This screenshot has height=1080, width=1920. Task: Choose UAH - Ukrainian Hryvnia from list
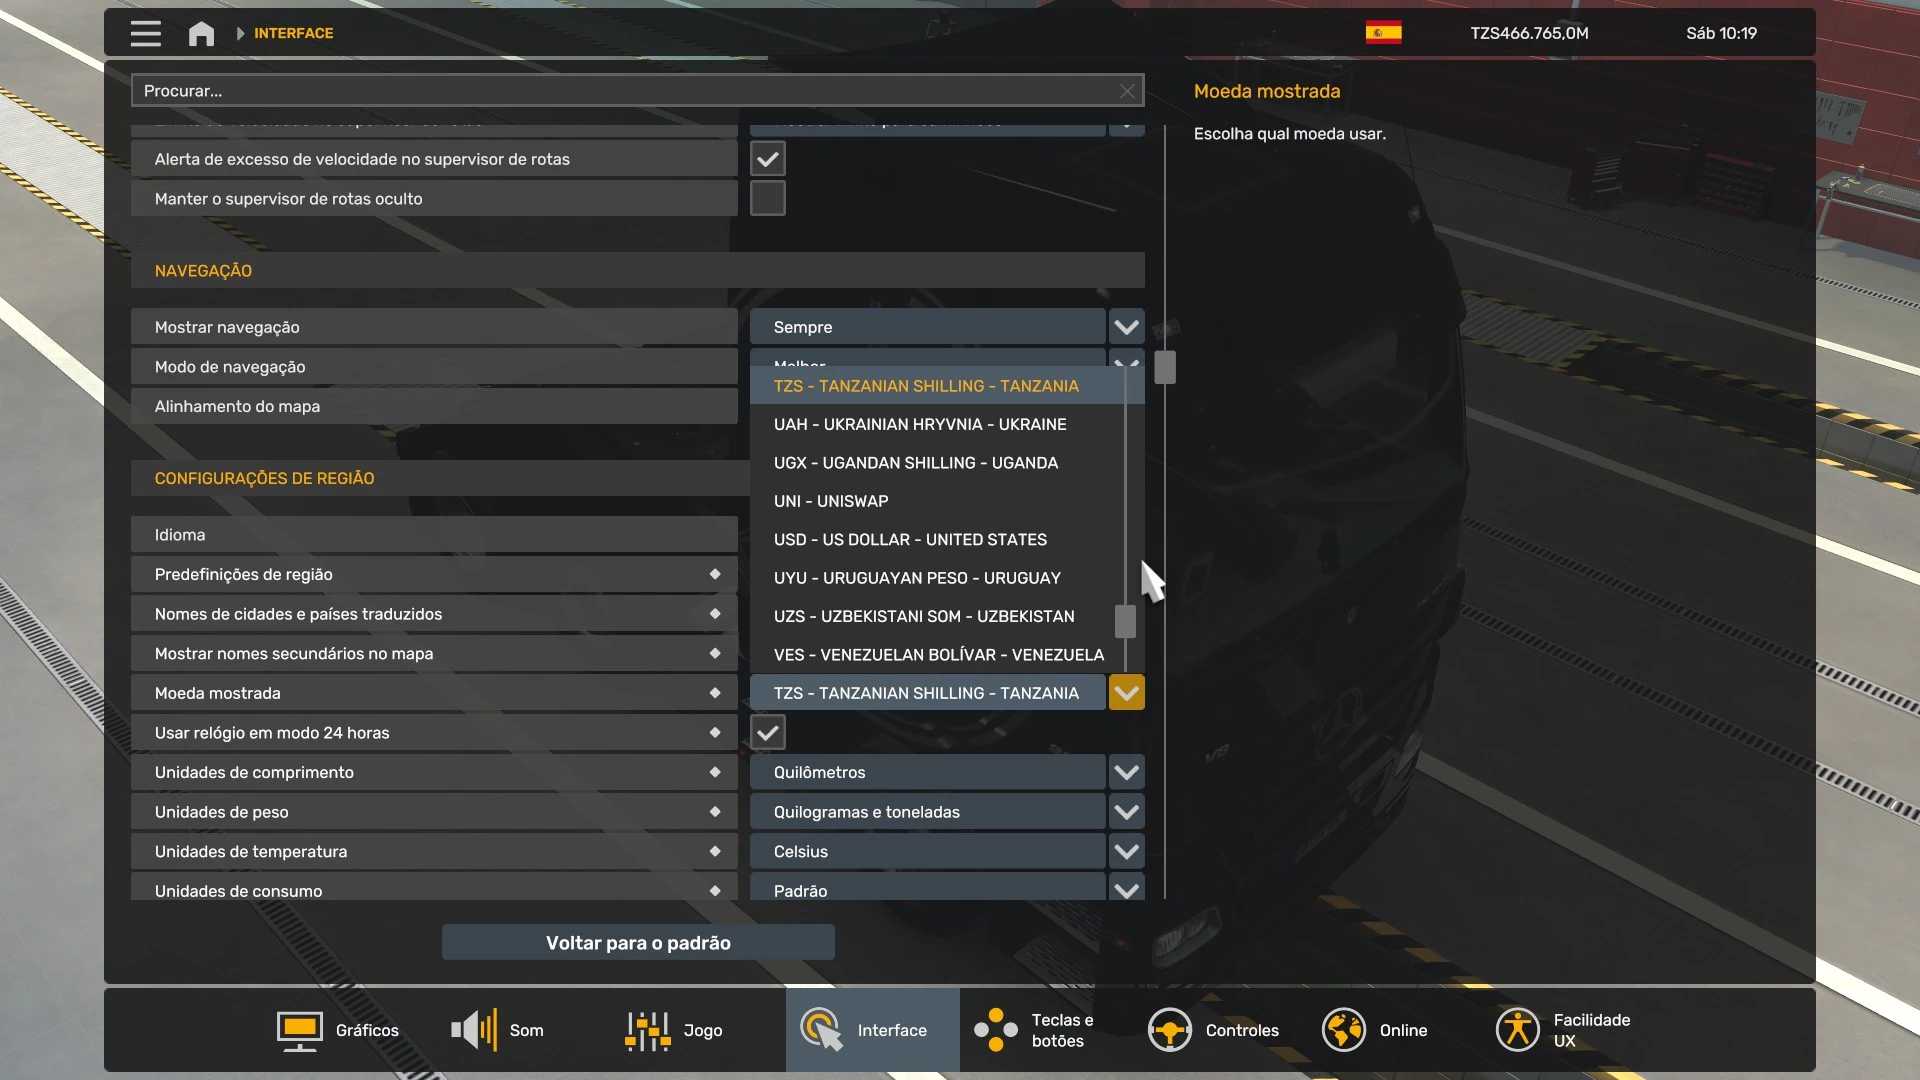point(920,425)
